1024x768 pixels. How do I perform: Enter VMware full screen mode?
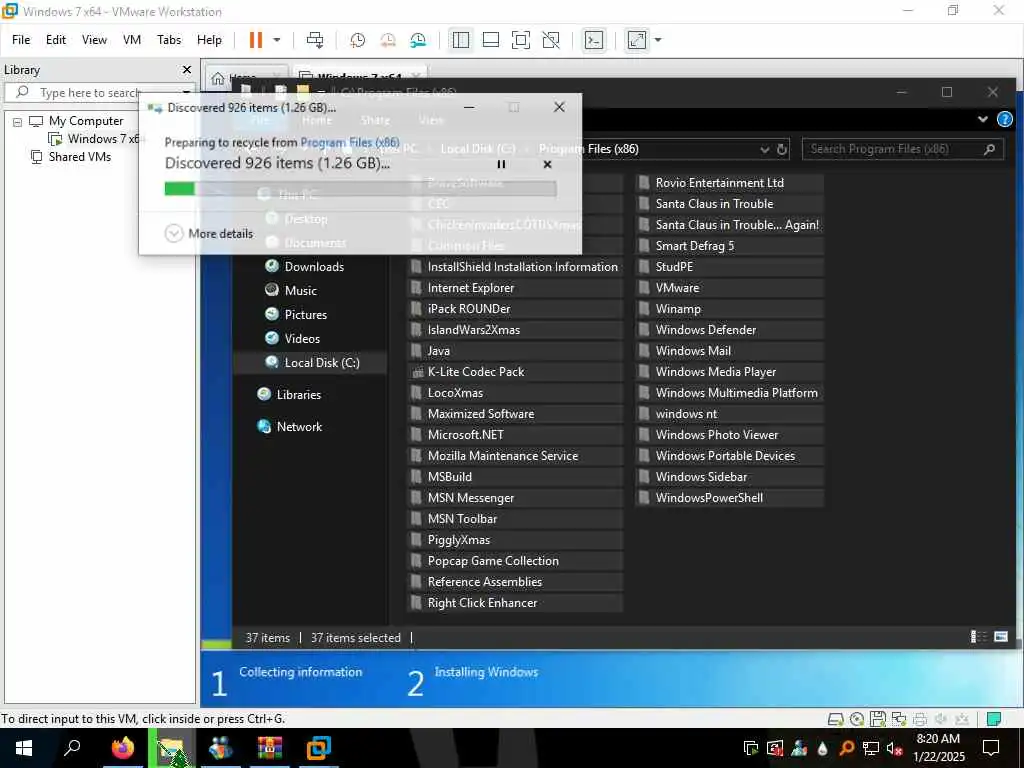coord(520,40)
